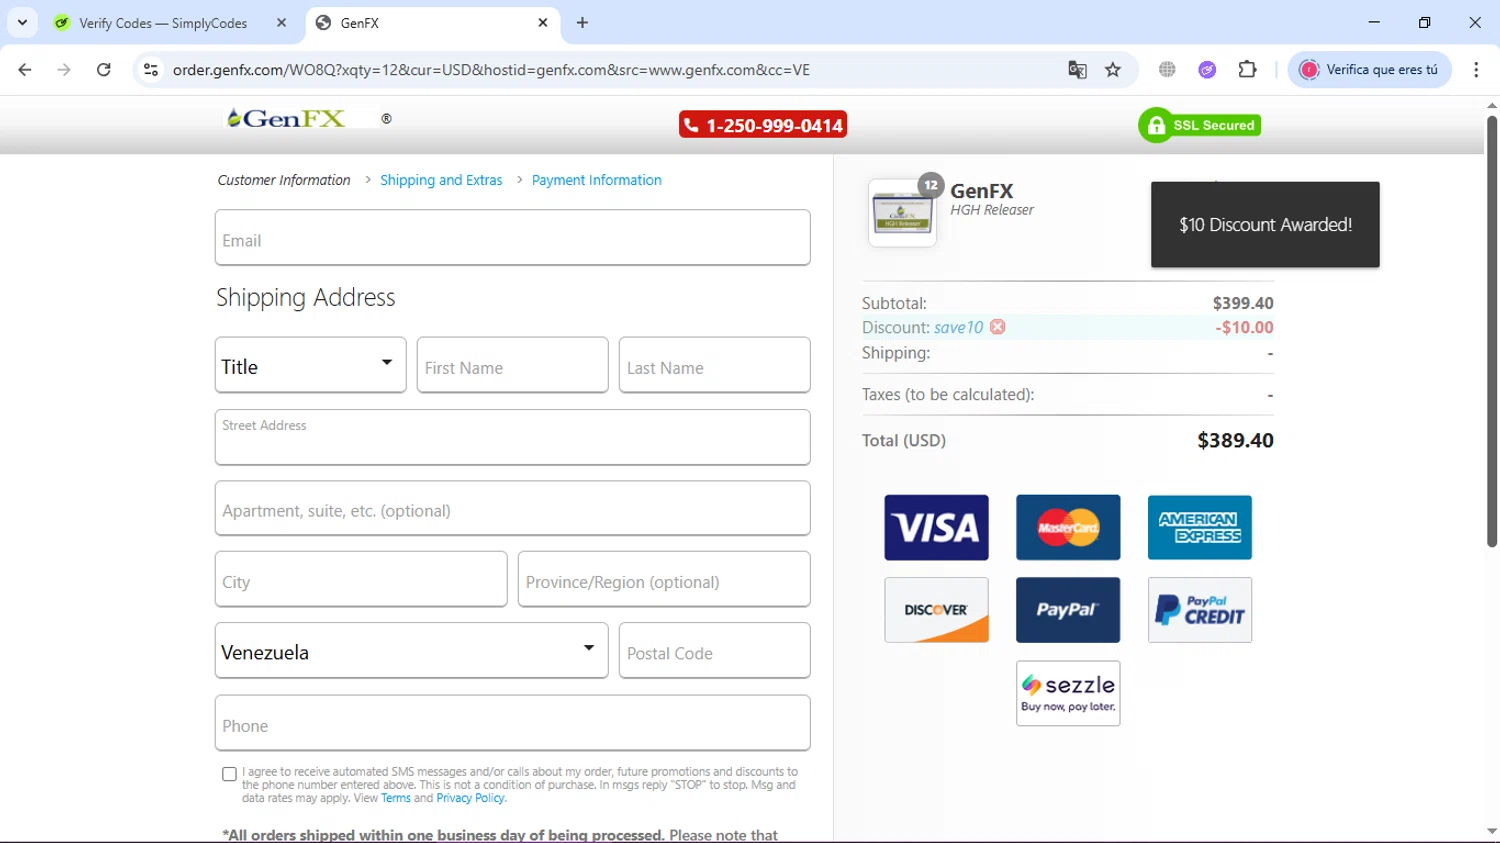Reload the current page
This screenshot has width=1500, height=843.
(103, 70)
